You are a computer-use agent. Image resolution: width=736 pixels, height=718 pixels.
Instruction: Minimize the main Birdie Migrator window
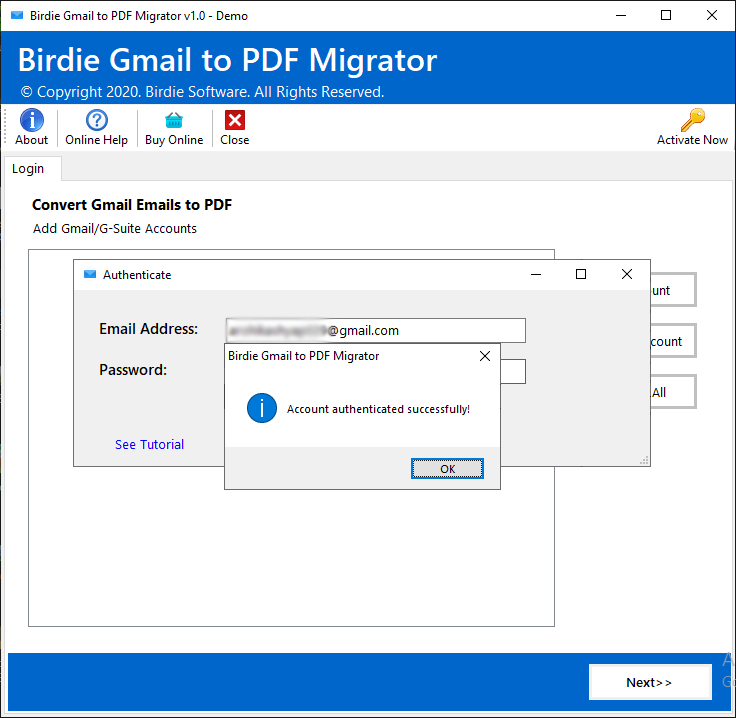click(x=621, y=15)
